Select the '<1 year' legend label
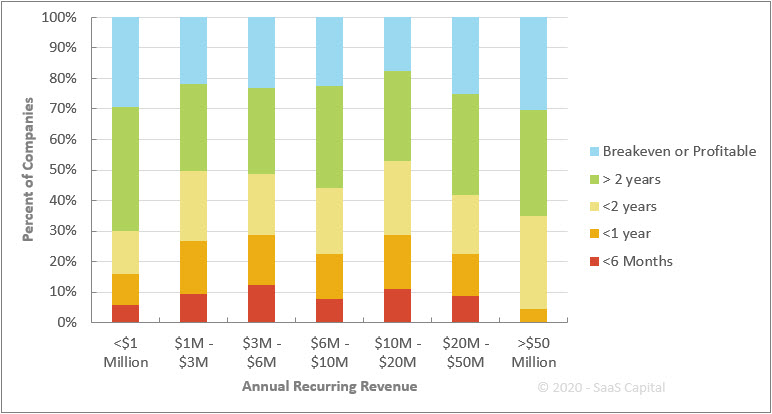This screenshot has height=414, width=772. (627, 233)
